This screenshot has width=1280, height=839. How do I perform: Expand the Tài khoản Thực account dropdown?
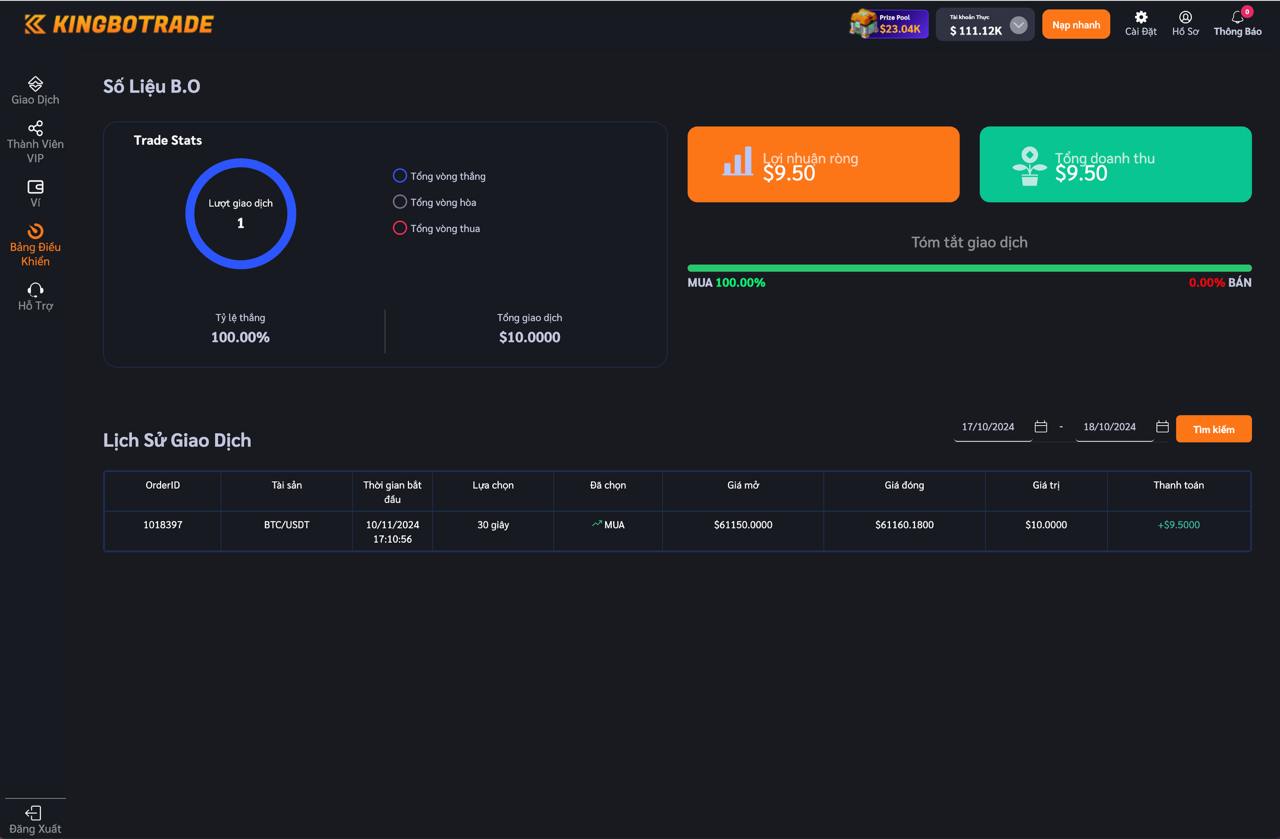pyautogui.click(x=1018, y=25)
